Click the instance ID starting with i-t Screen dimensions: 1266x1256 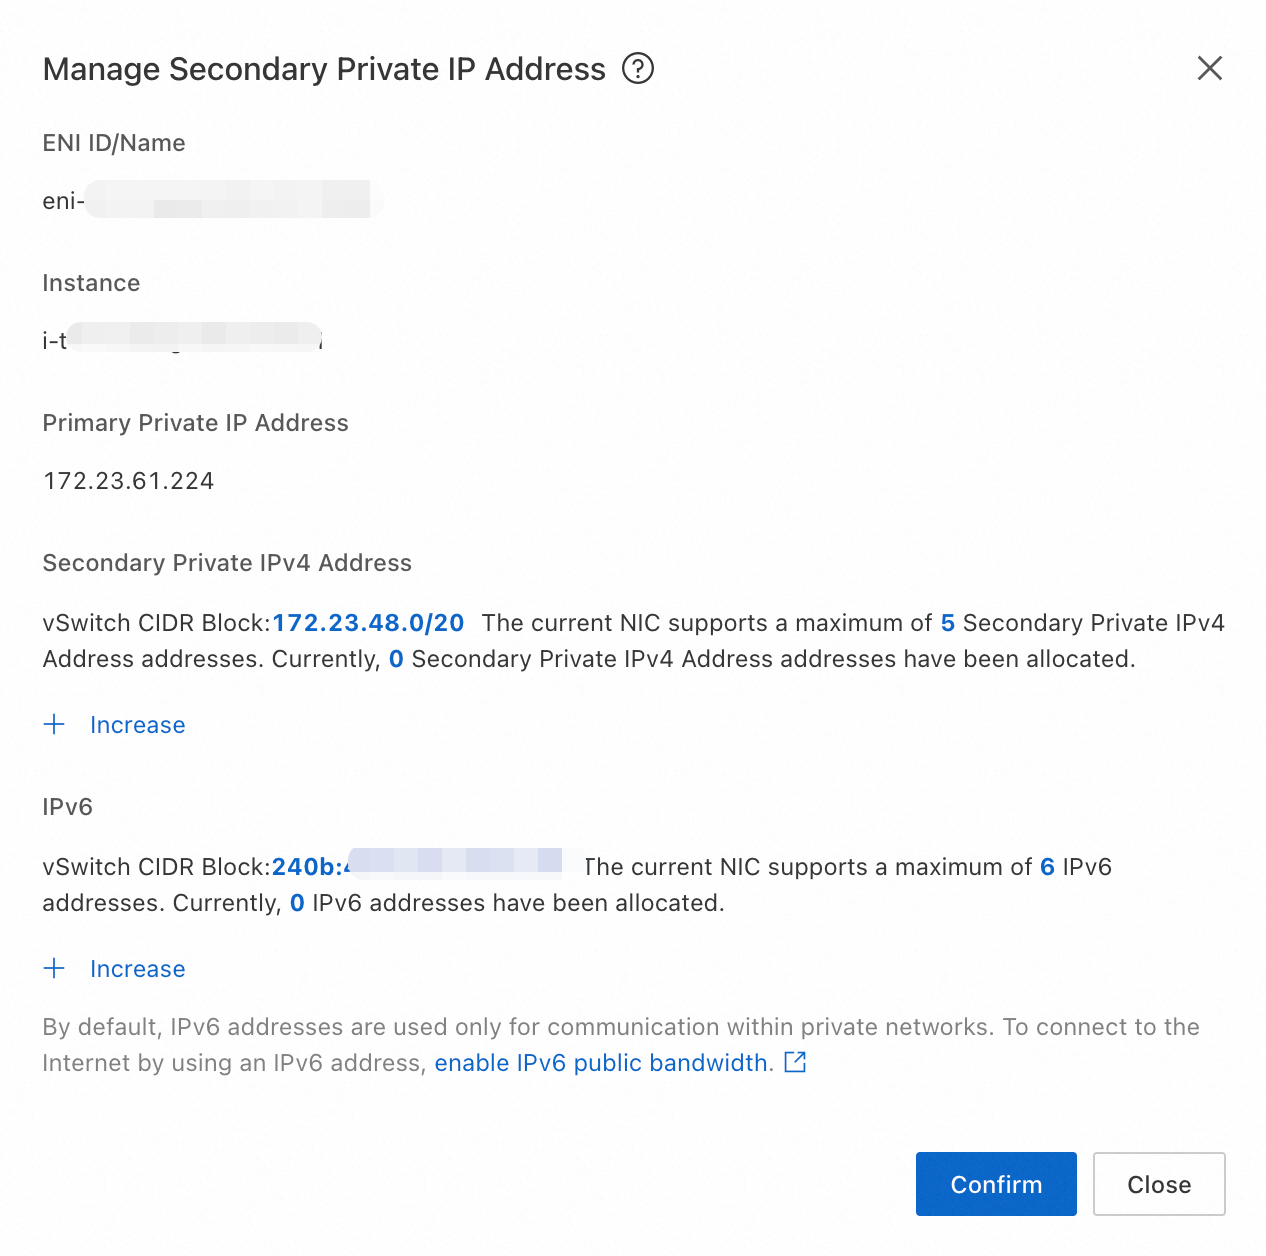click(x=182, y=340)
